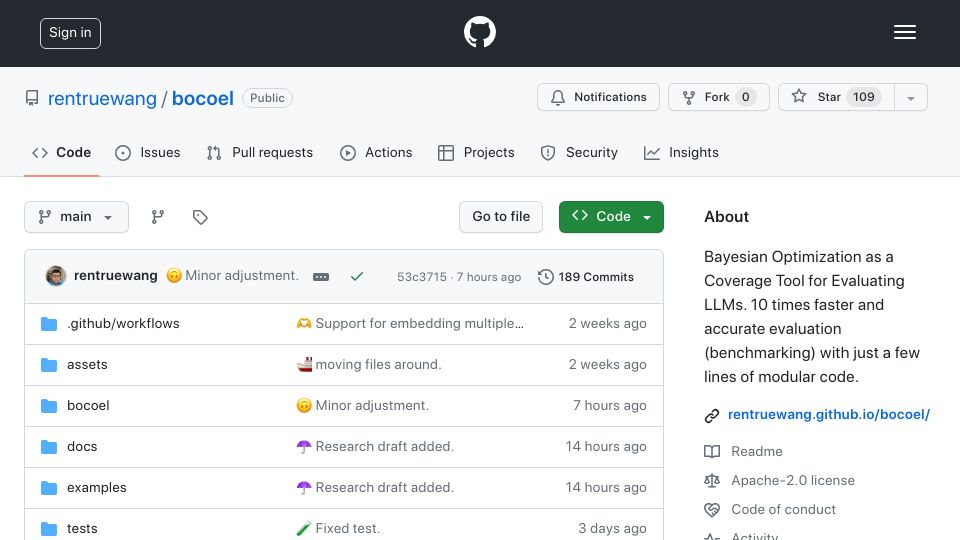This screenshot has height=540, width=960.
Task: Open the docs folder
Action: pos(82,446)
